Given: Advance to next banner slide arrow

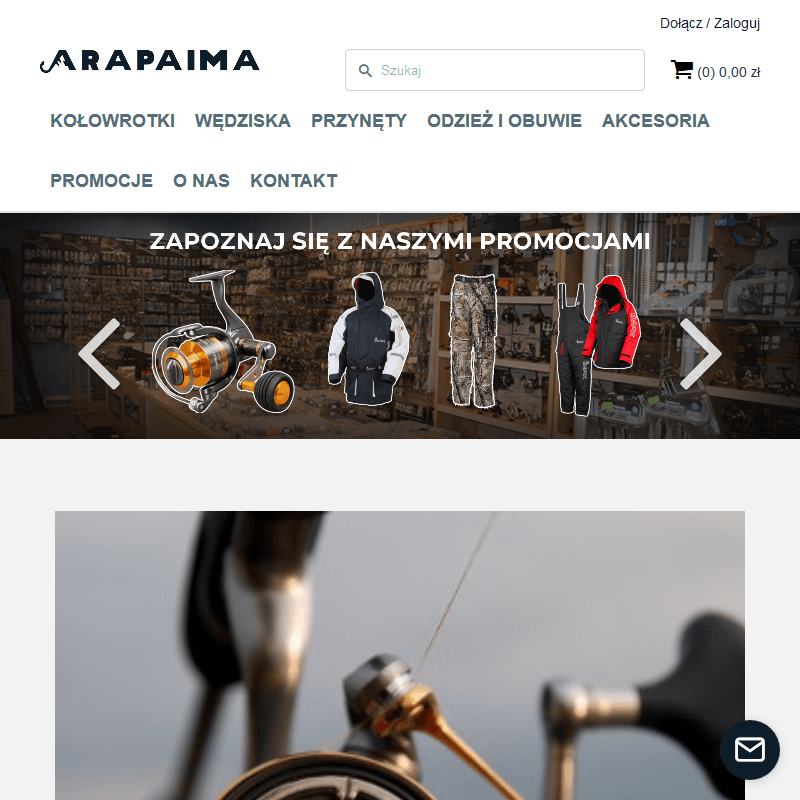Looking at the screenshot, I should click(x=701, y=354).
